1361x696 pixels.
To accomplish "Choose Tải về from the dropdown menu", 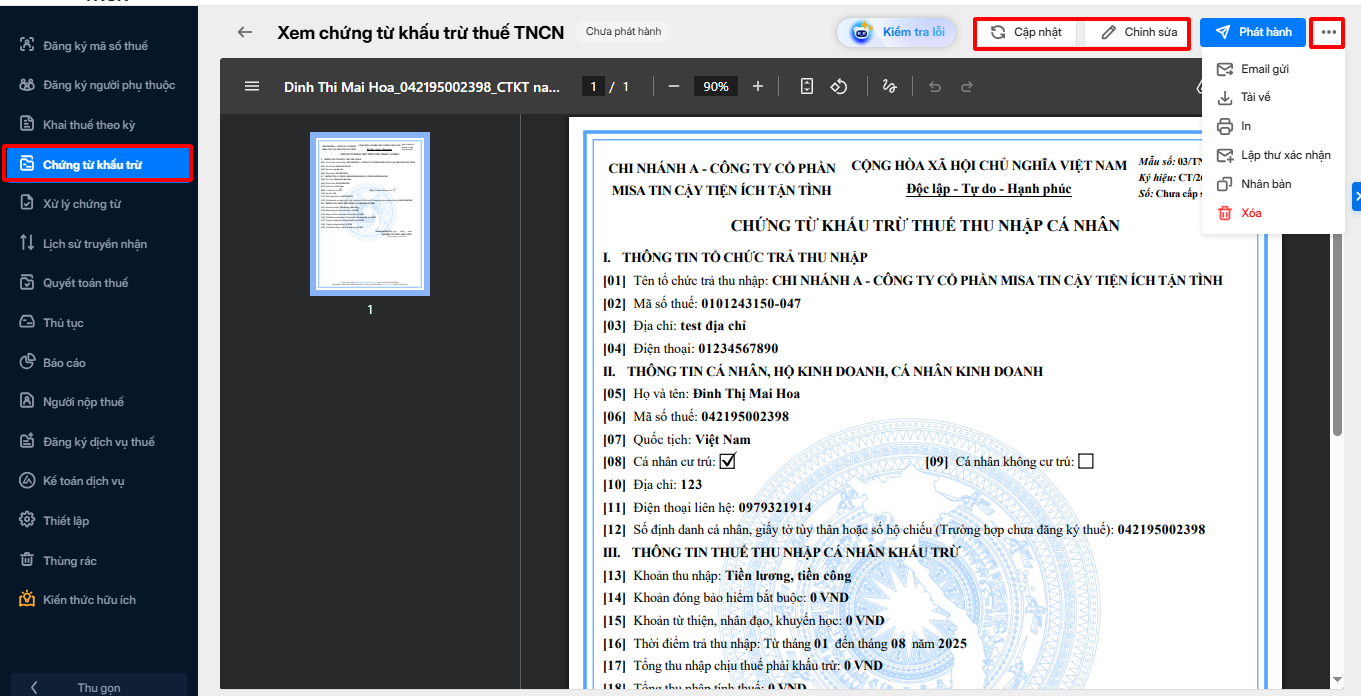I will pos(1255,98).
